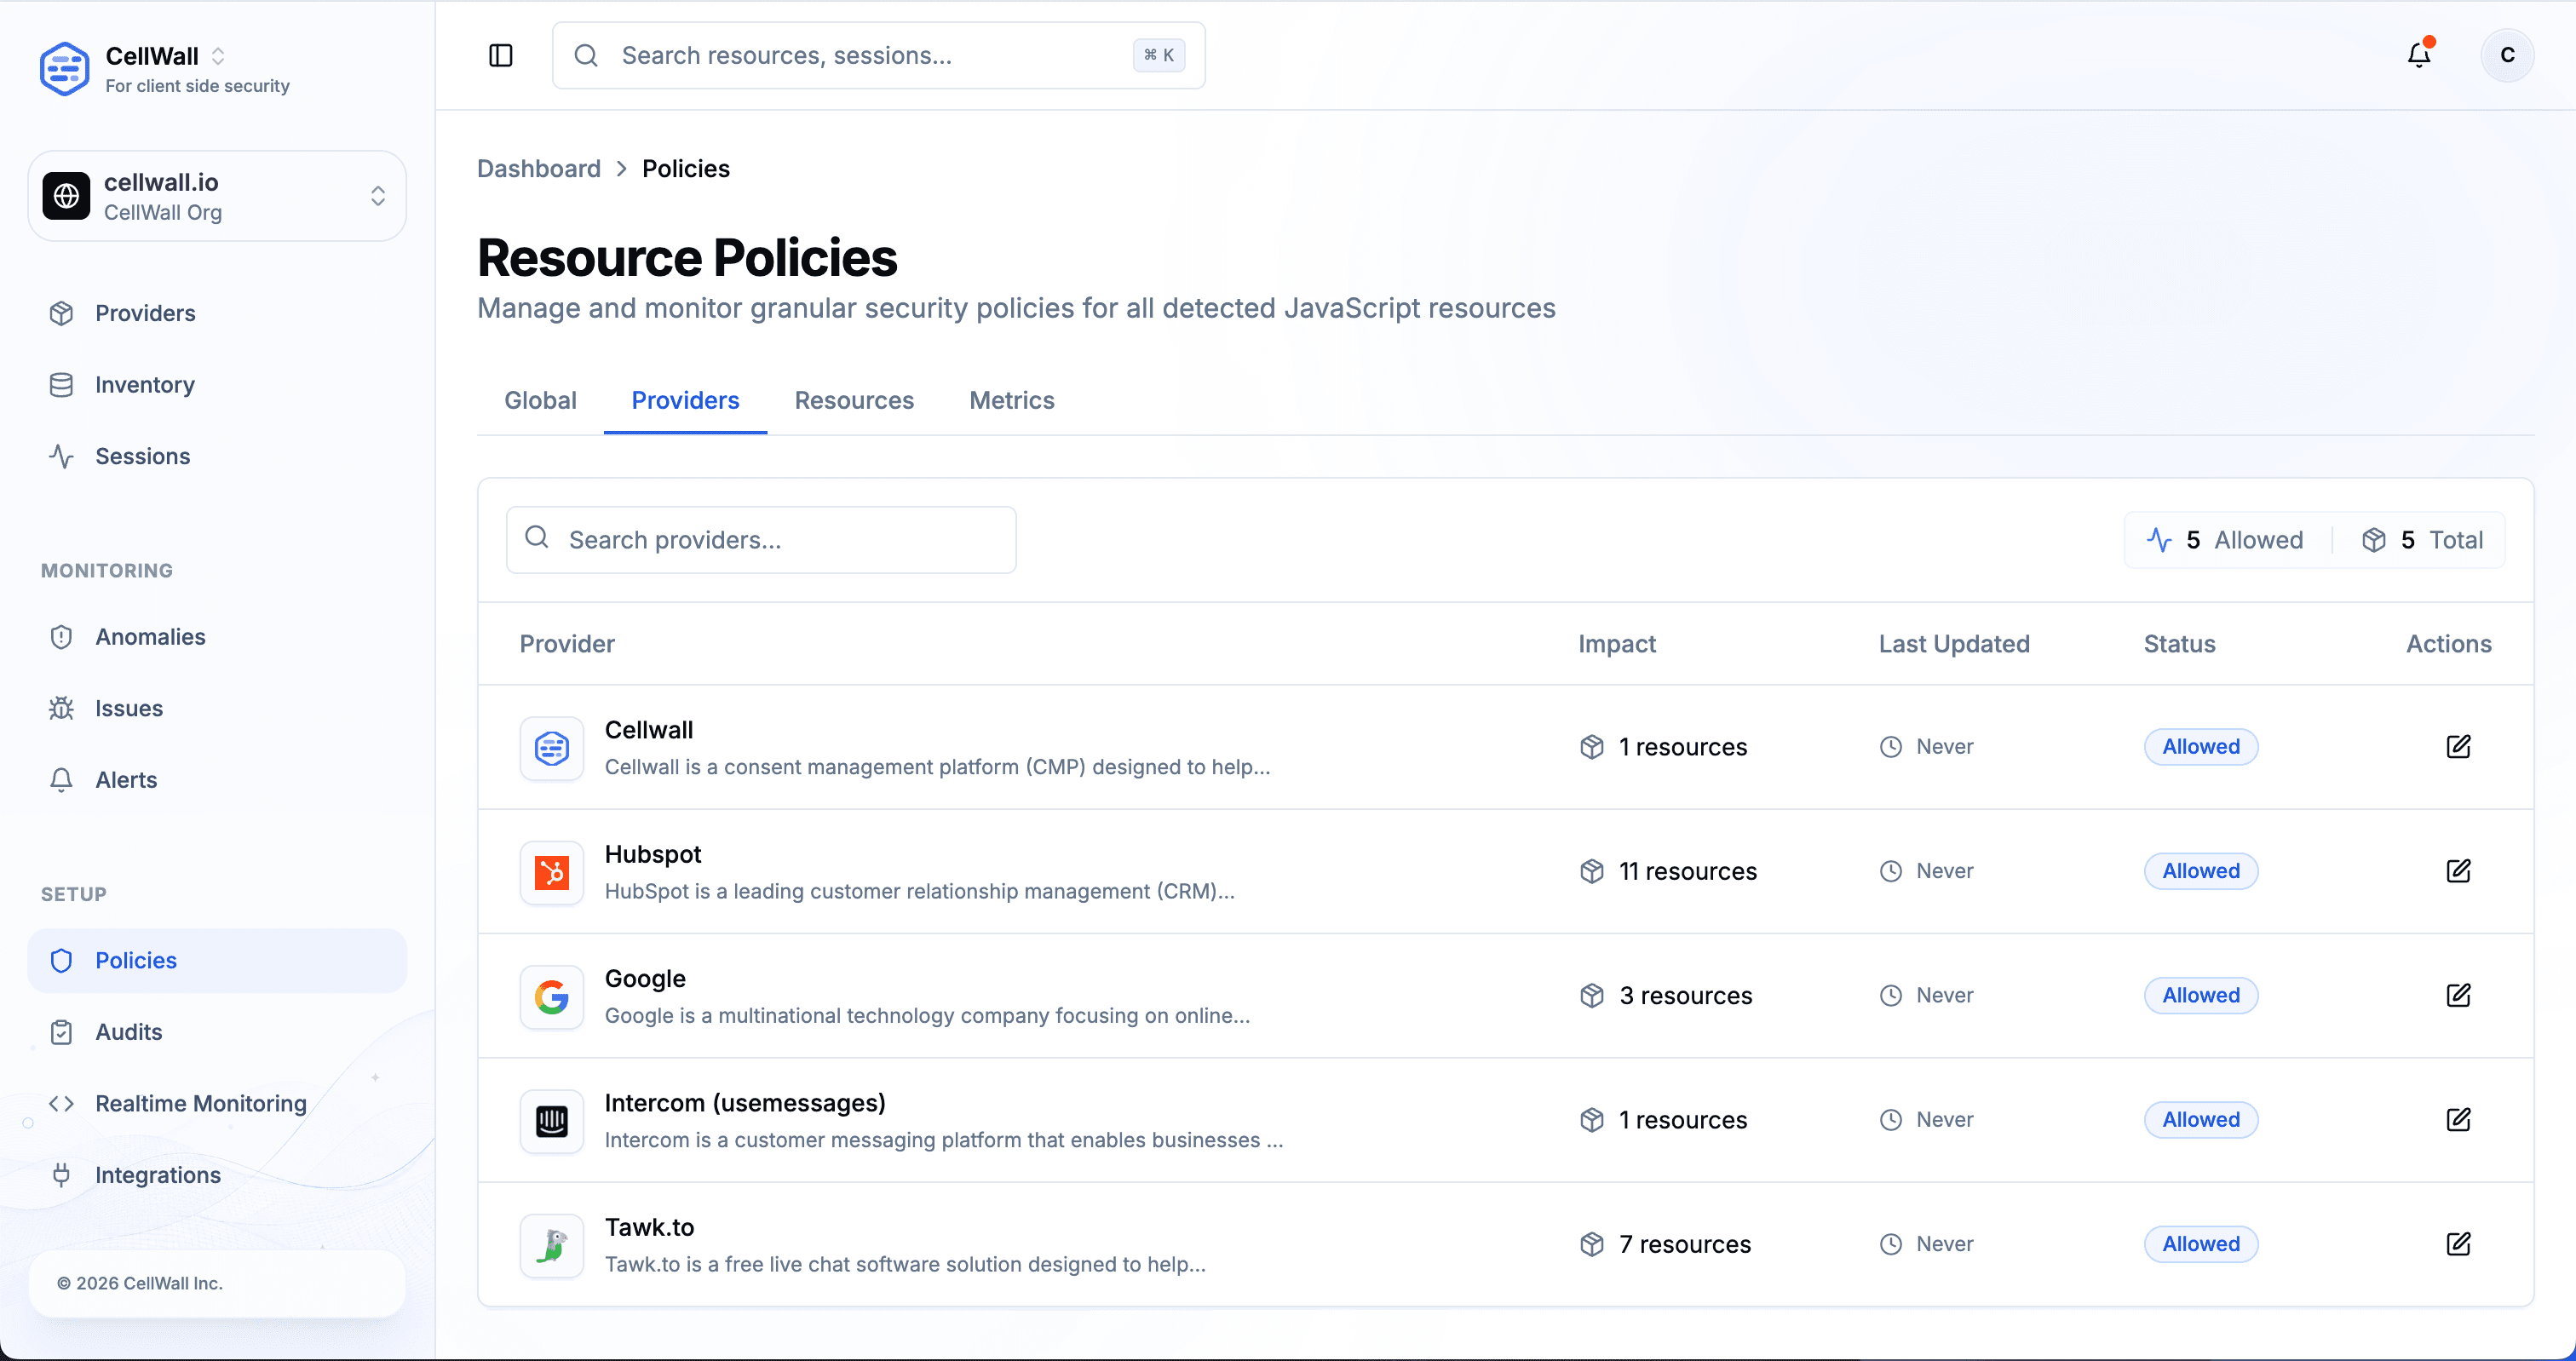The width and height of the screenshot is (2576, 1361).
Task: Click the Policies breadcrumb
Action: pos(686,169)
